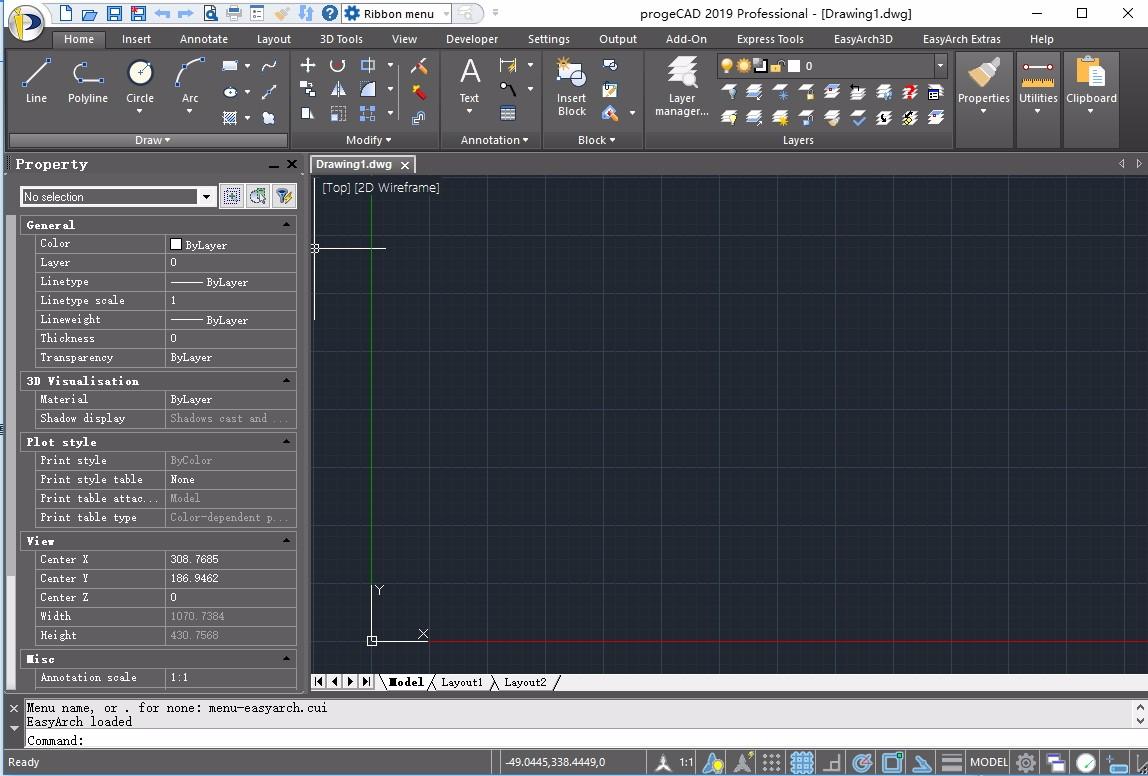Click the Text annotation tool

[x=469, y=86]
